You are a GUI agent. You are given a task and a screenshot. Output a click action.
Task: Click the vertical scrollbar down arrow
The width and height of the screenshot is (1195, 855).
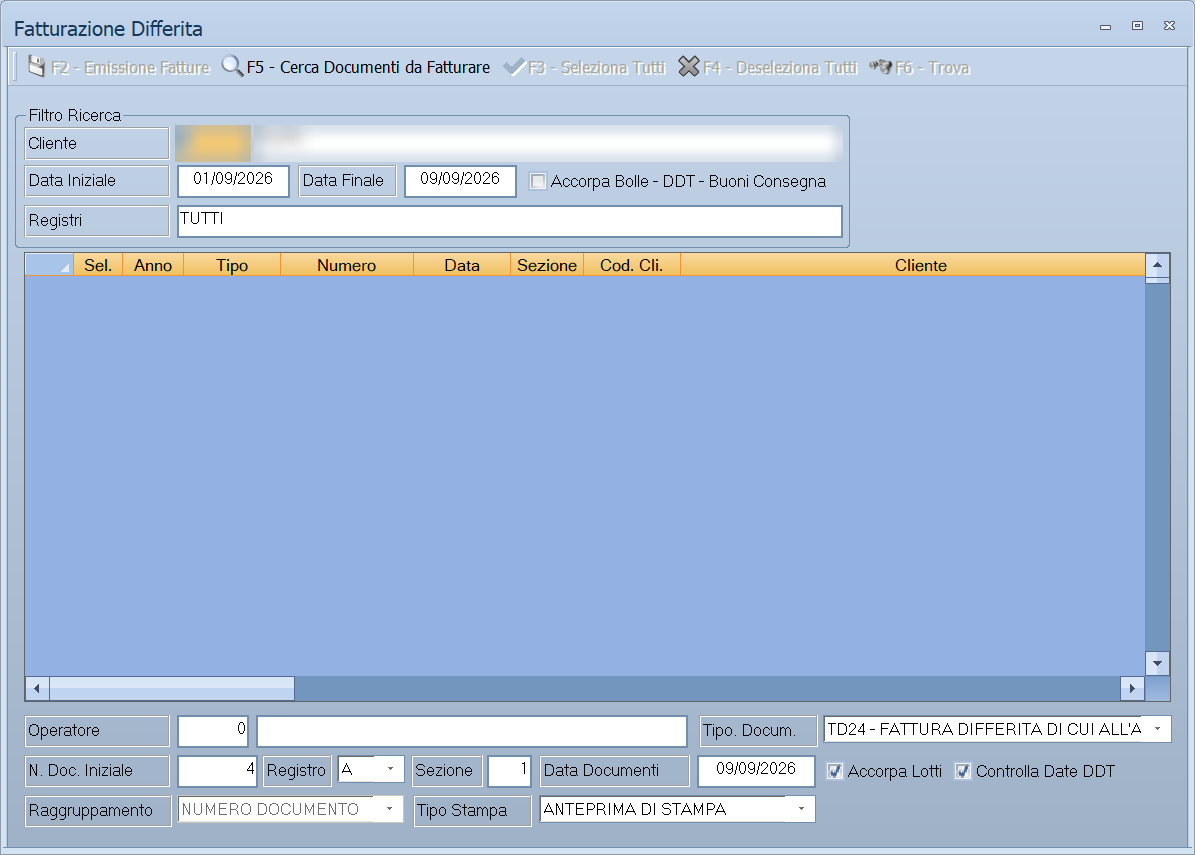(1158, 663)
